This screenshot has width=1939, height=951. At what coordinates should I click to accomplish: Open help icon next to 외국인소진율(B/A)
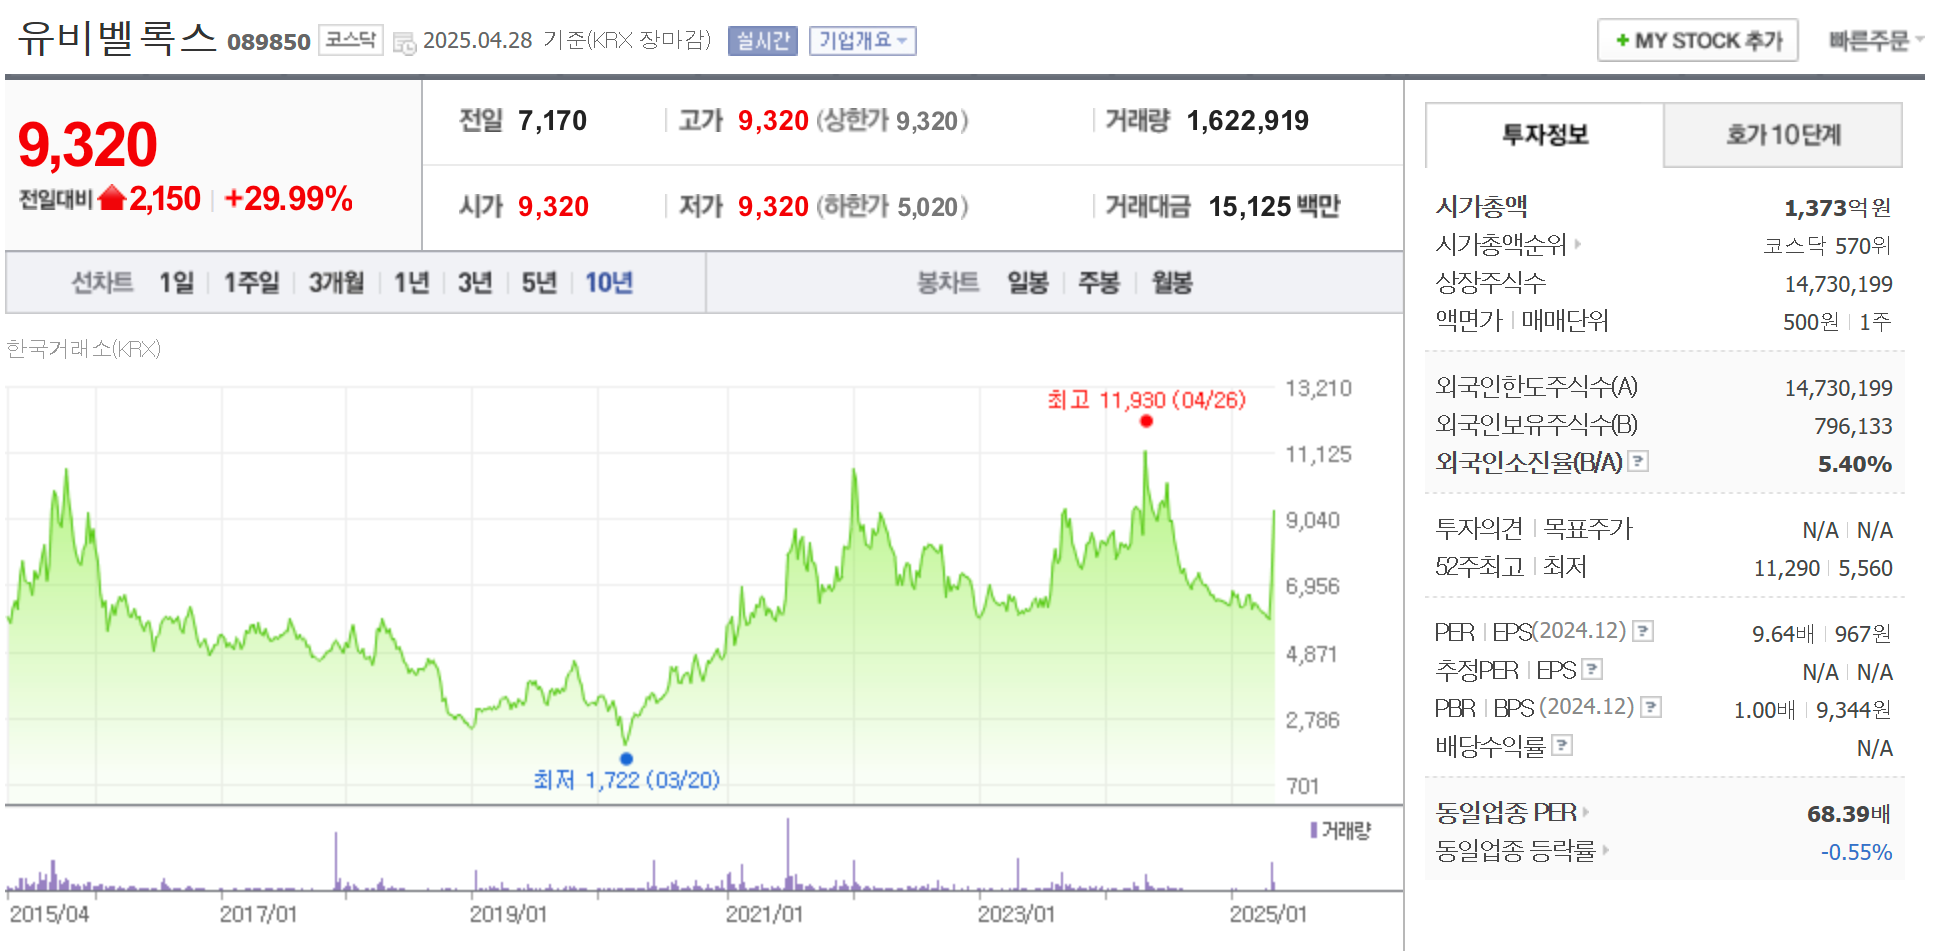(1638, 461)
